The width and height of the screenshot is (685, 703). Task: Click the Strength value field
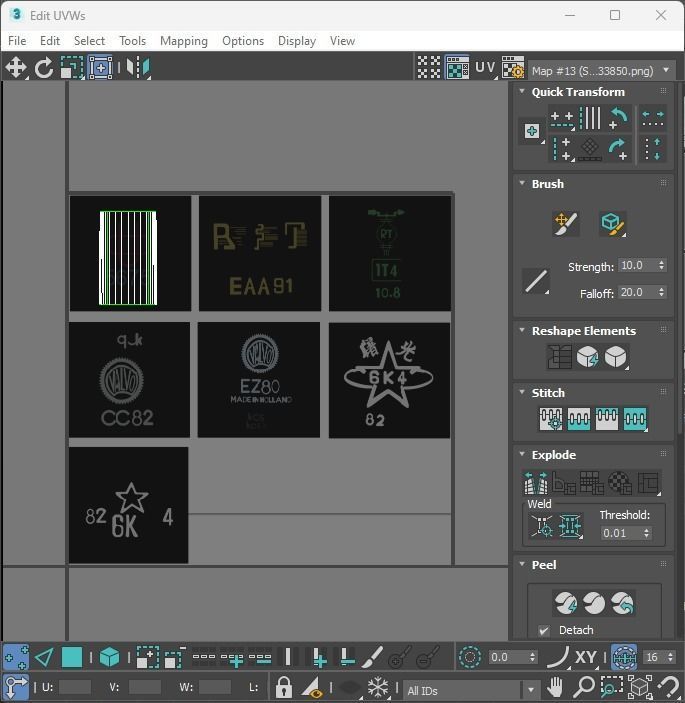[x=637, y=265]
